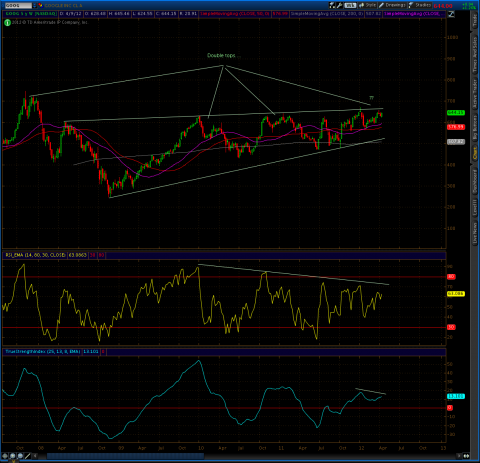
Task: Click the colored balls linking icon
Action: [x=40, y=5]
